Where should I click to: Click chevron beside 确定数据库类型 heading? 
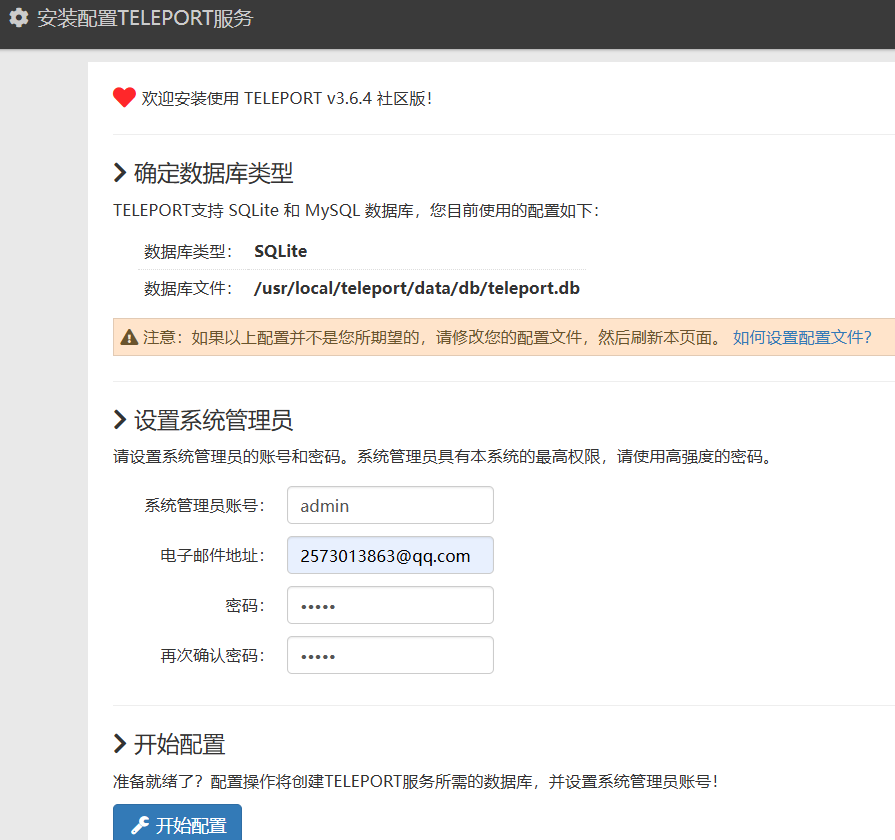pos(120,172)
